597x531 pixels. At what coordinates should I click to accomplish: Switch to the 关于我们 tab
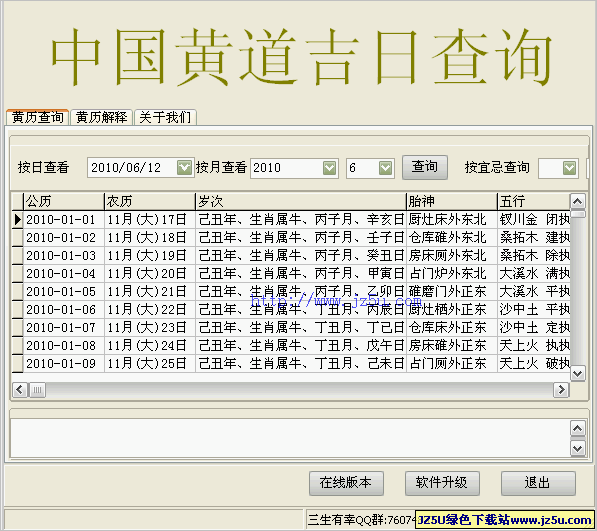[165, 117]
